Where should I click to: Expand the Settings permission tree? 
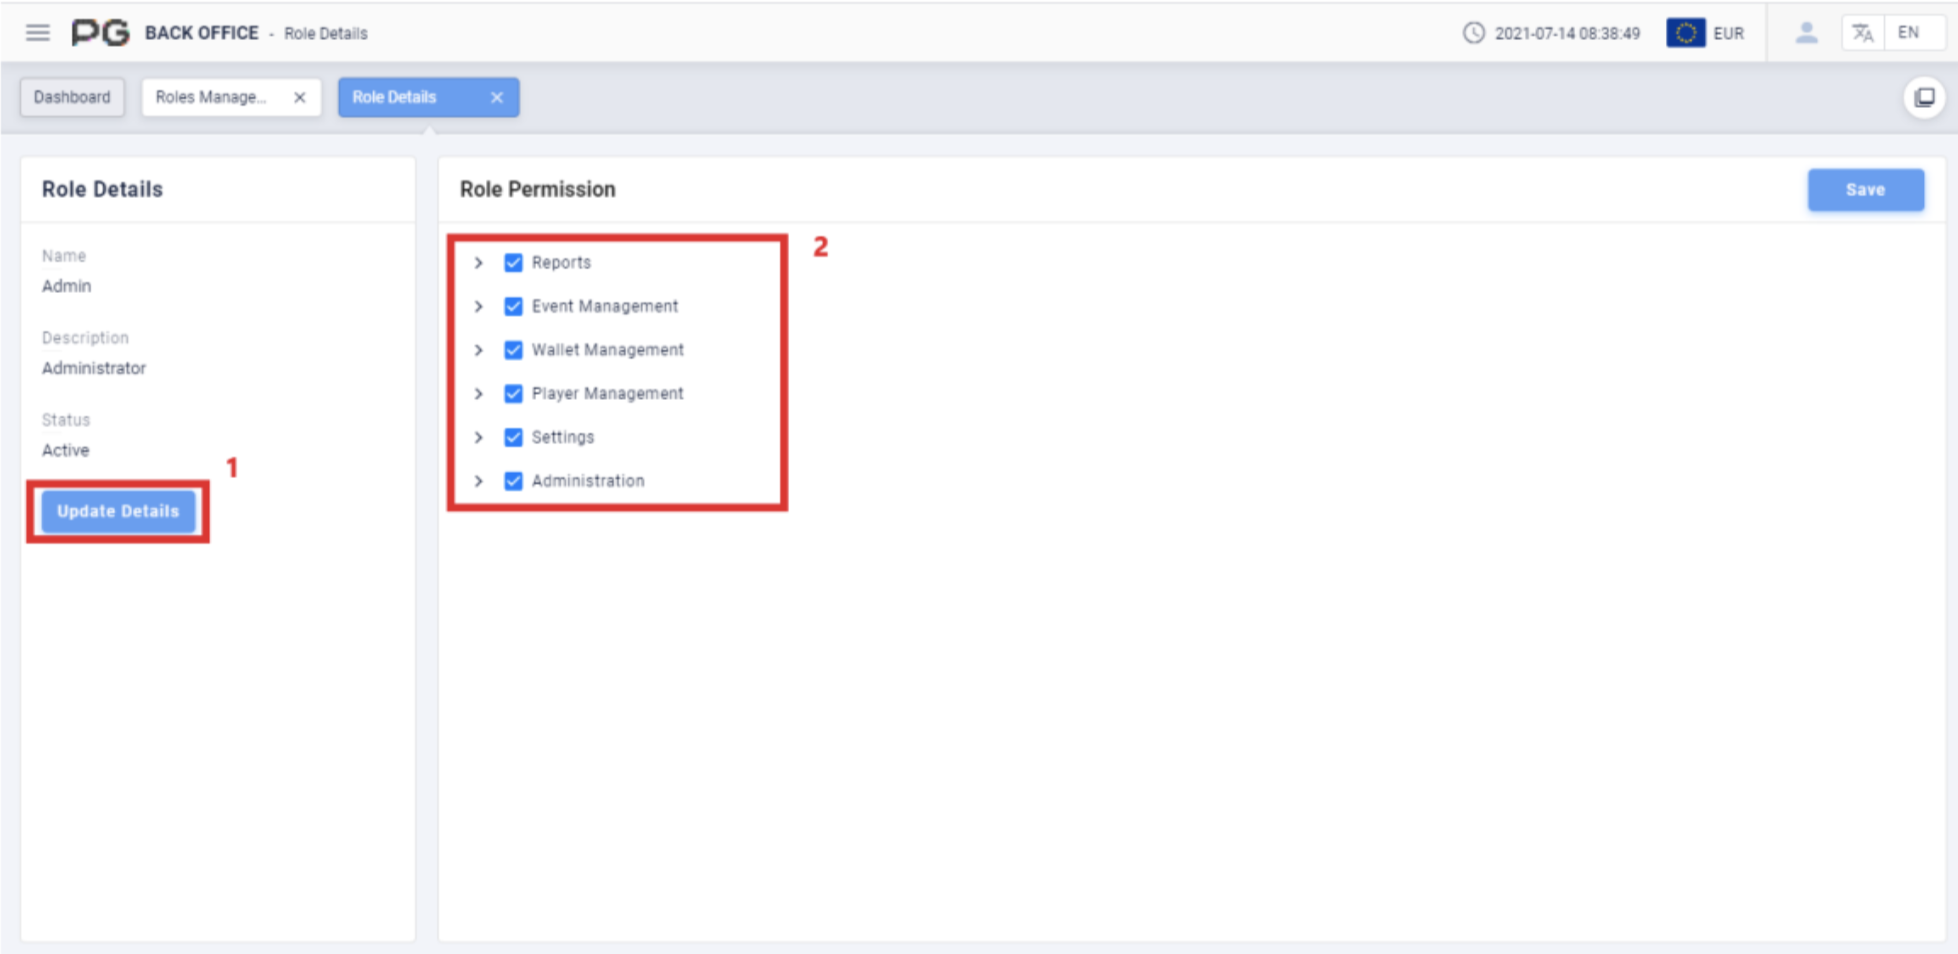click(479, 437)
